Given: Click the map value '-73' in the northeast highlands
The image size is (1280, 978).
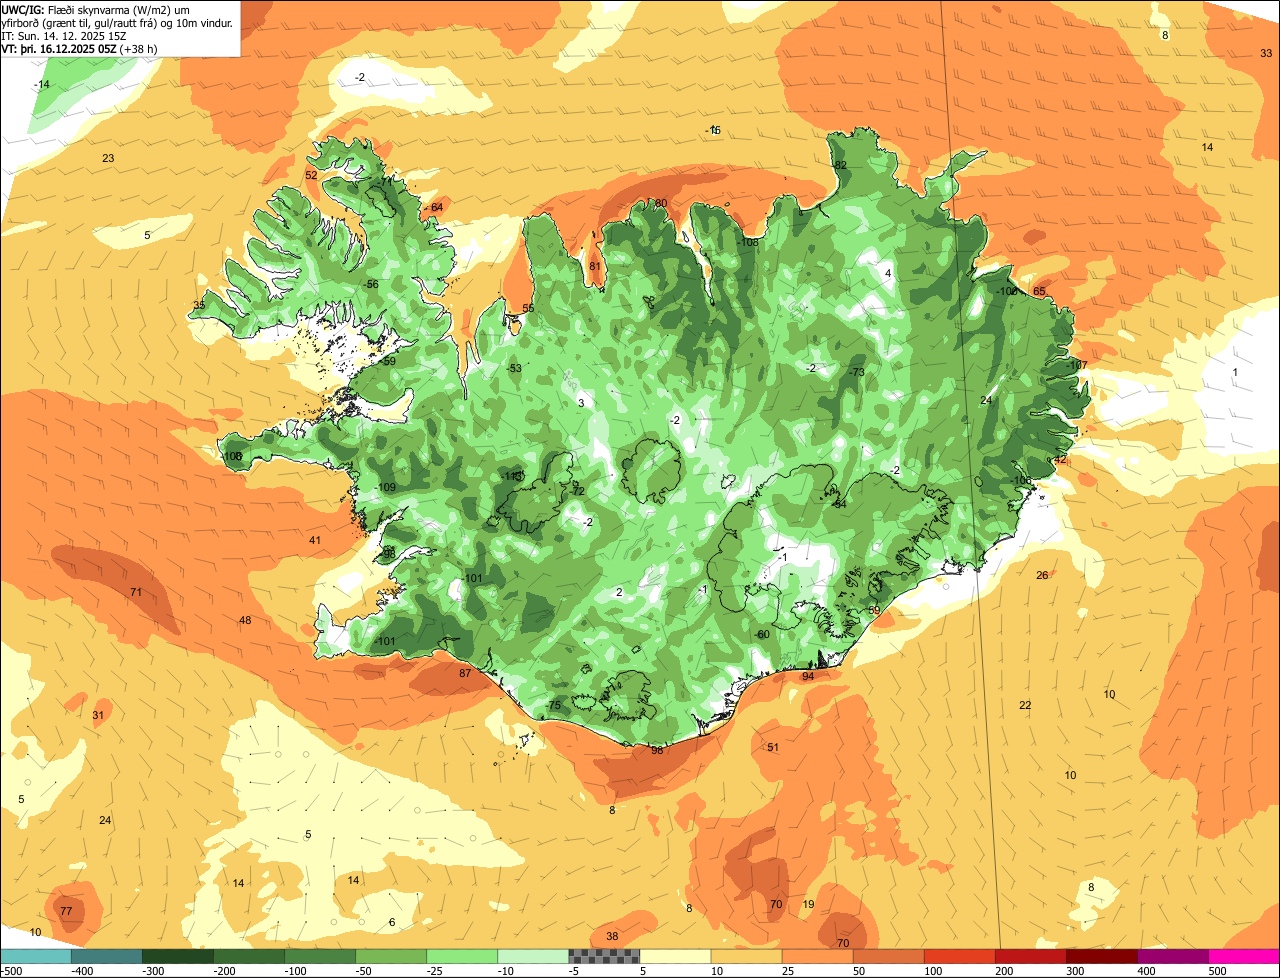Looking at the screenshot, I should 857,372.
